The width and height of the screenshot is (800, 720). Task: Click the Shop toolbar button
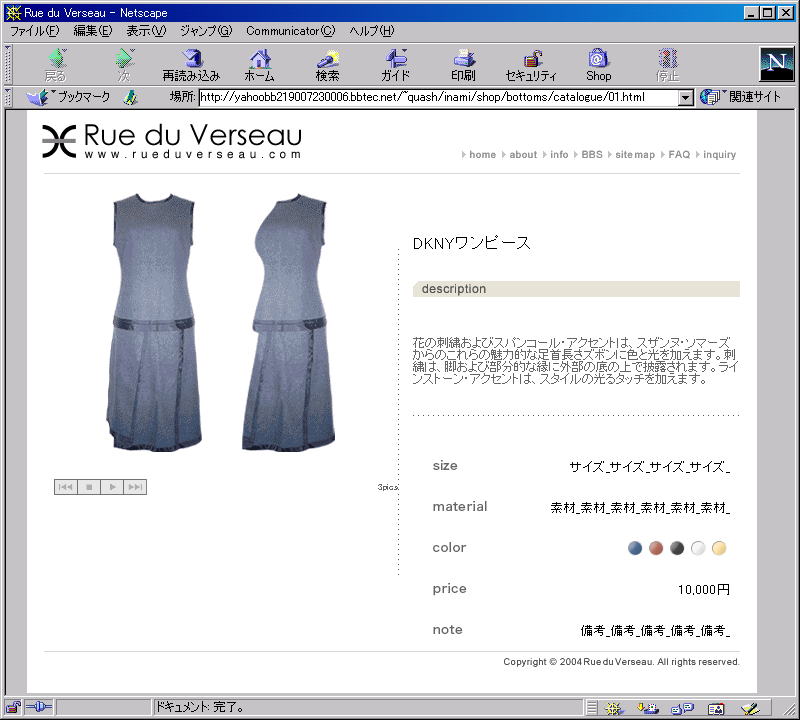coord(598,65)
